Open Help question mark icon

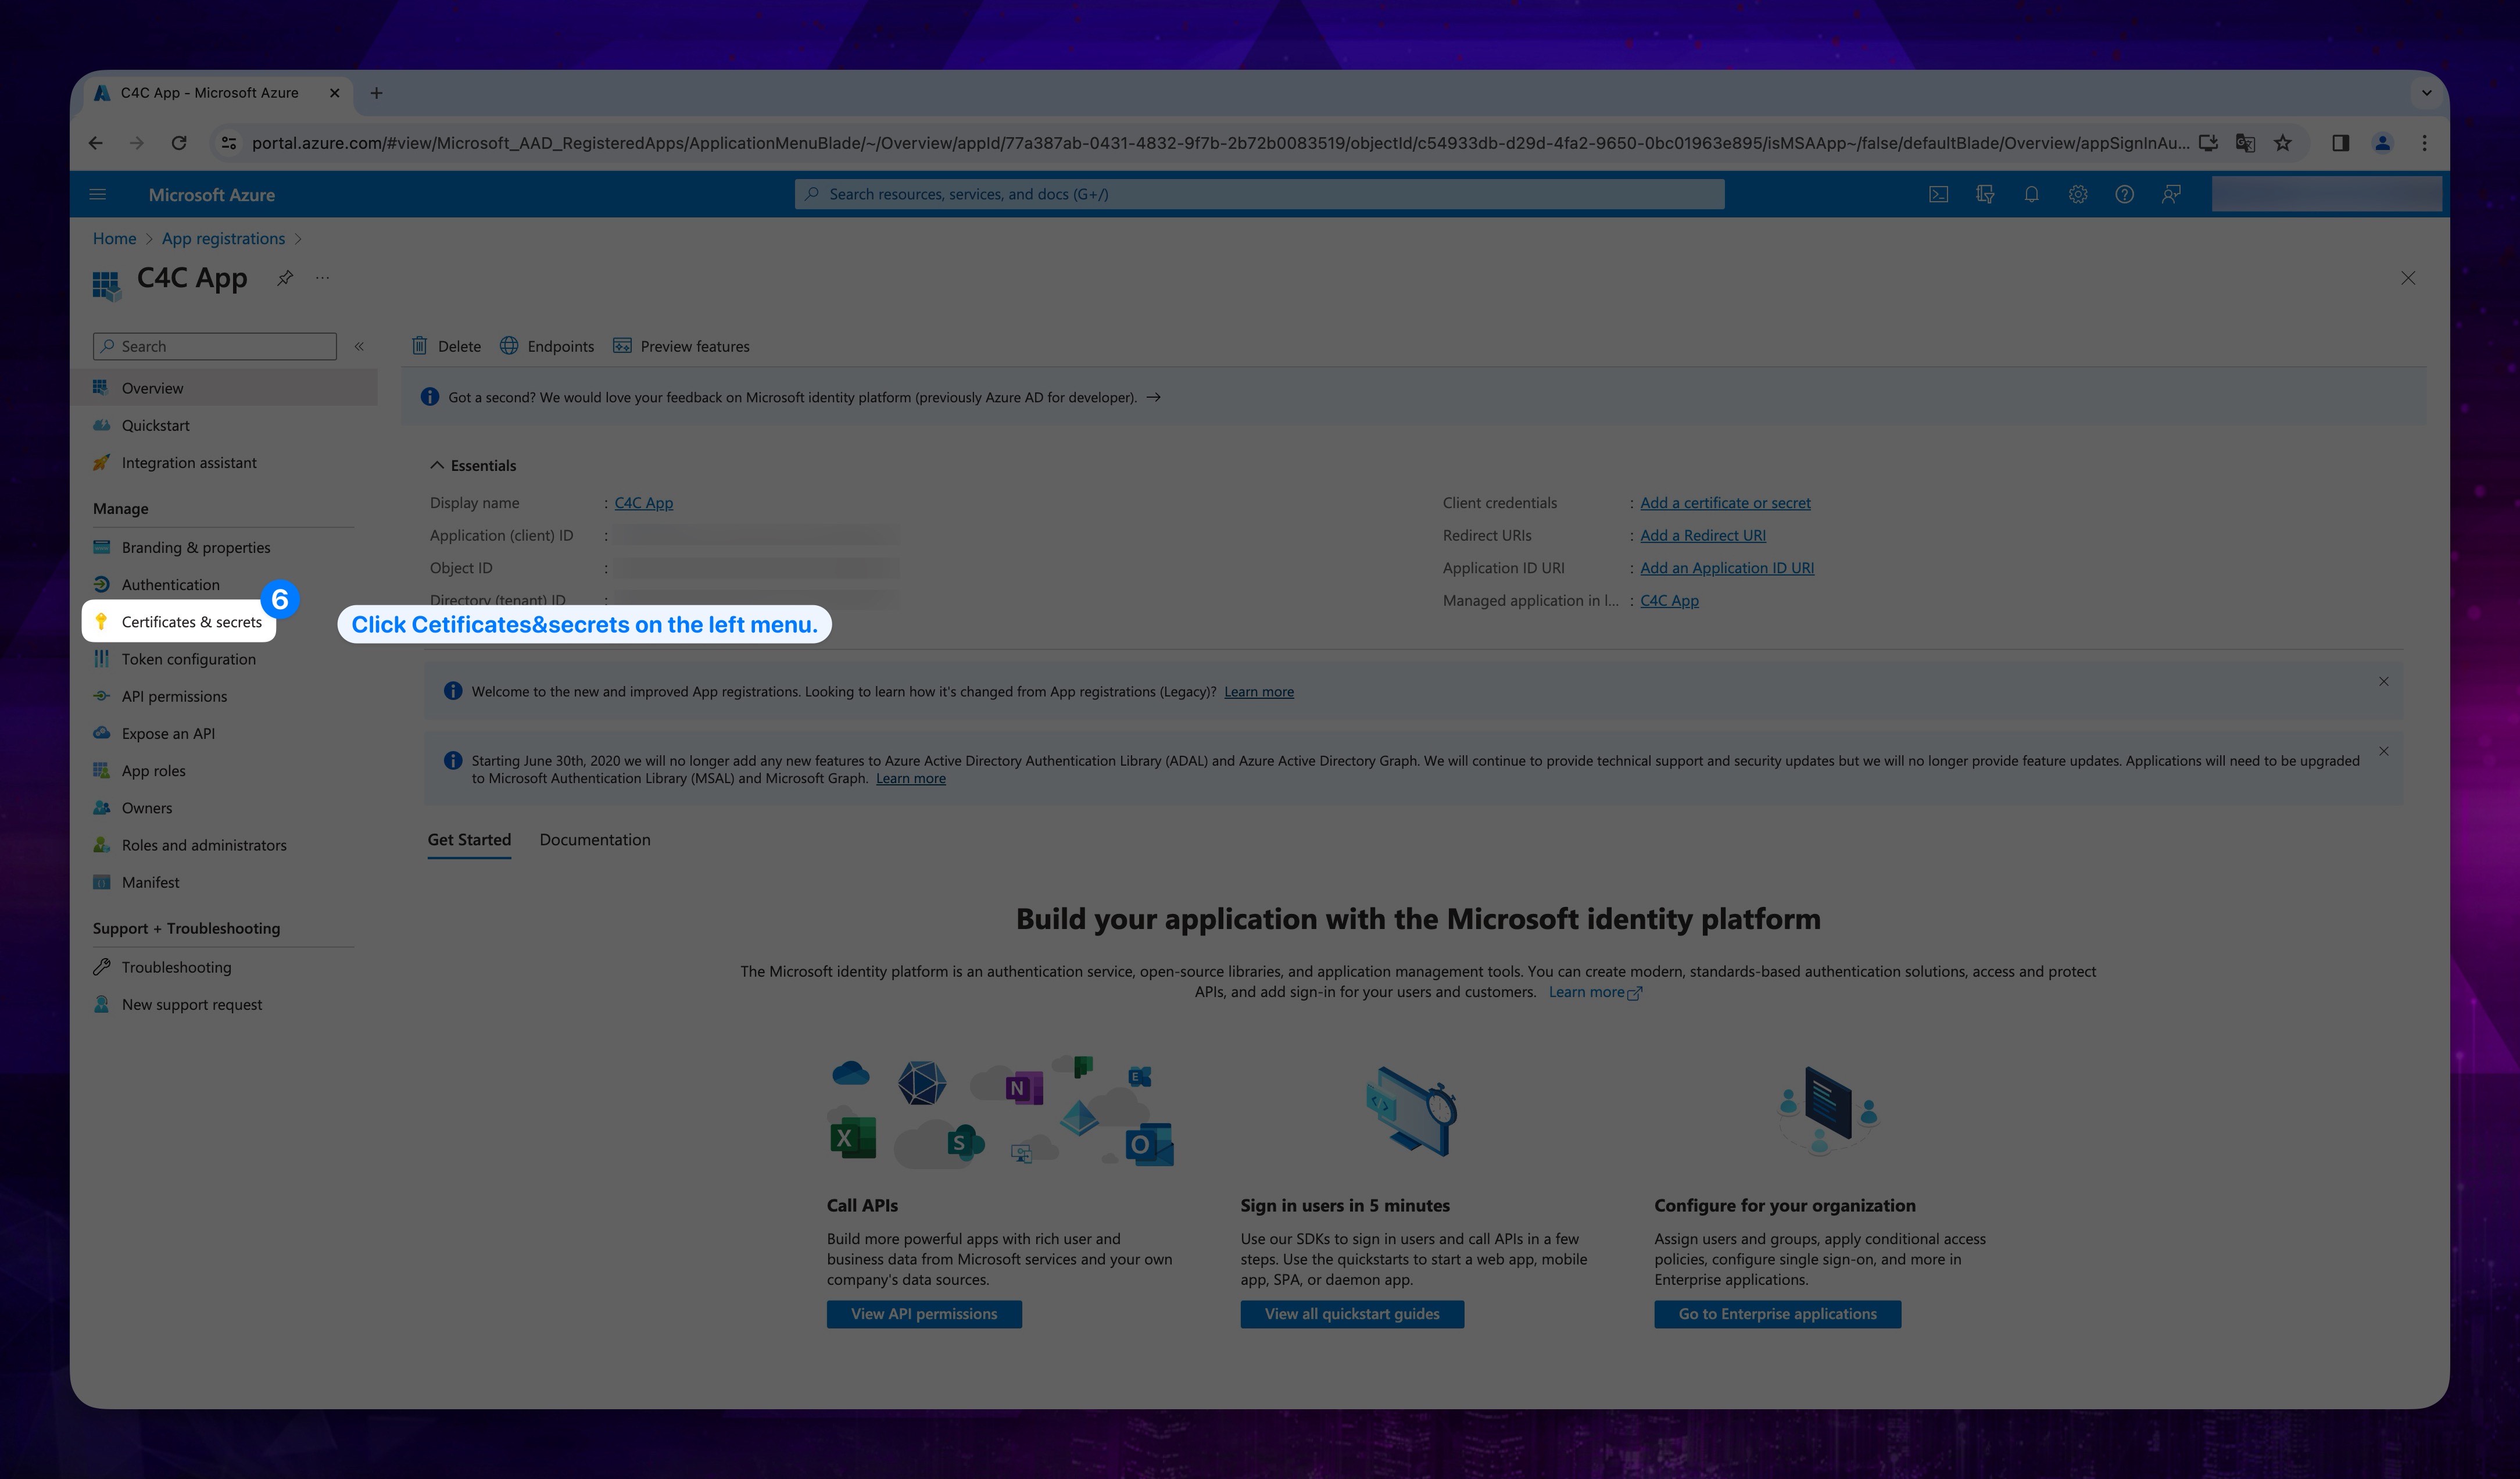(x=2124, y=194)
